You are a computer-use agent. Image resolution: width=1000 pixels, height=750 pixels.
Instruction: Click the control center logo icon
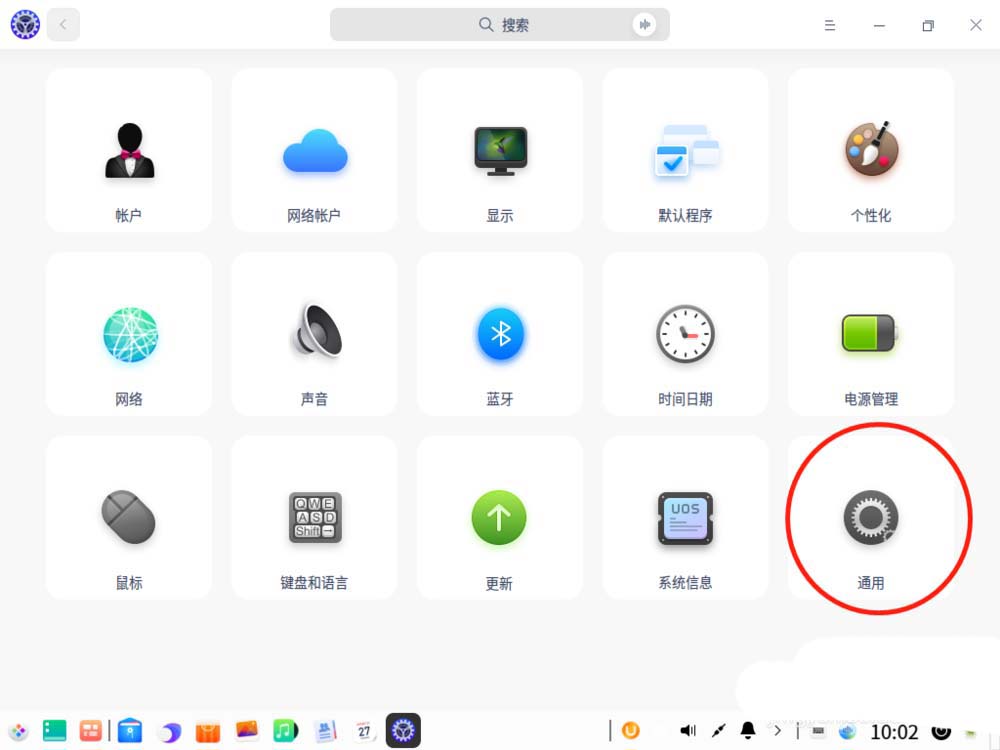tap(25, 25)
